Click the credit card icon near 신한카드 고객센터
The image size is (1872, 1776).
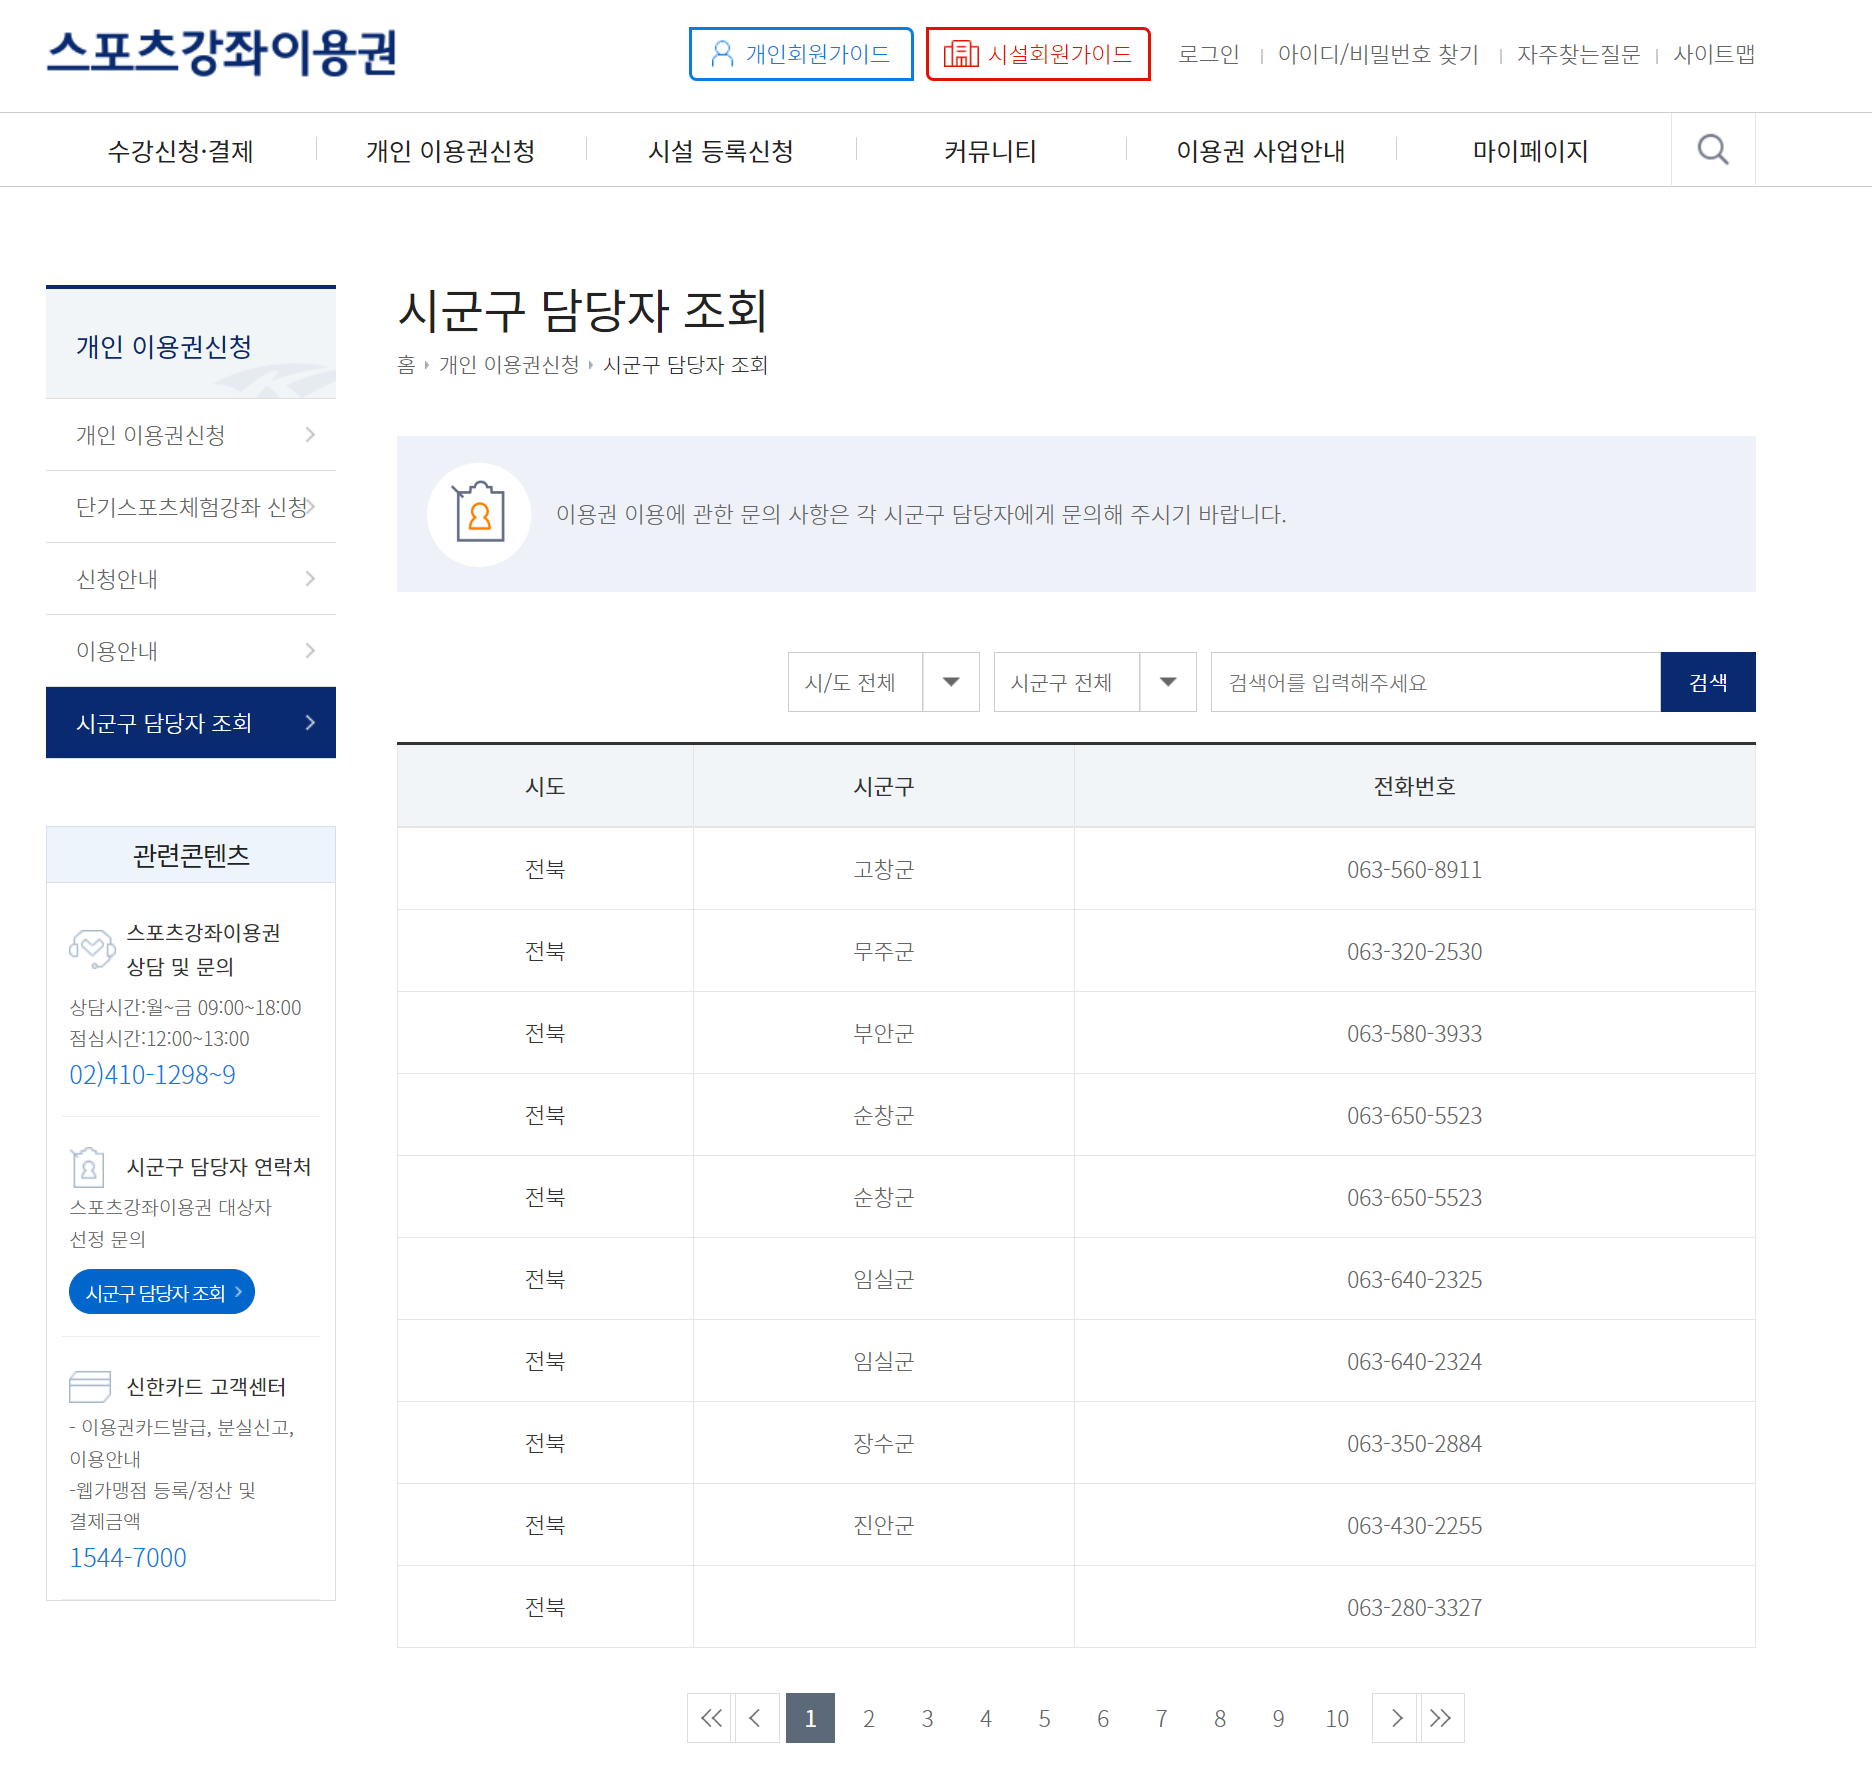point(88,1387)
